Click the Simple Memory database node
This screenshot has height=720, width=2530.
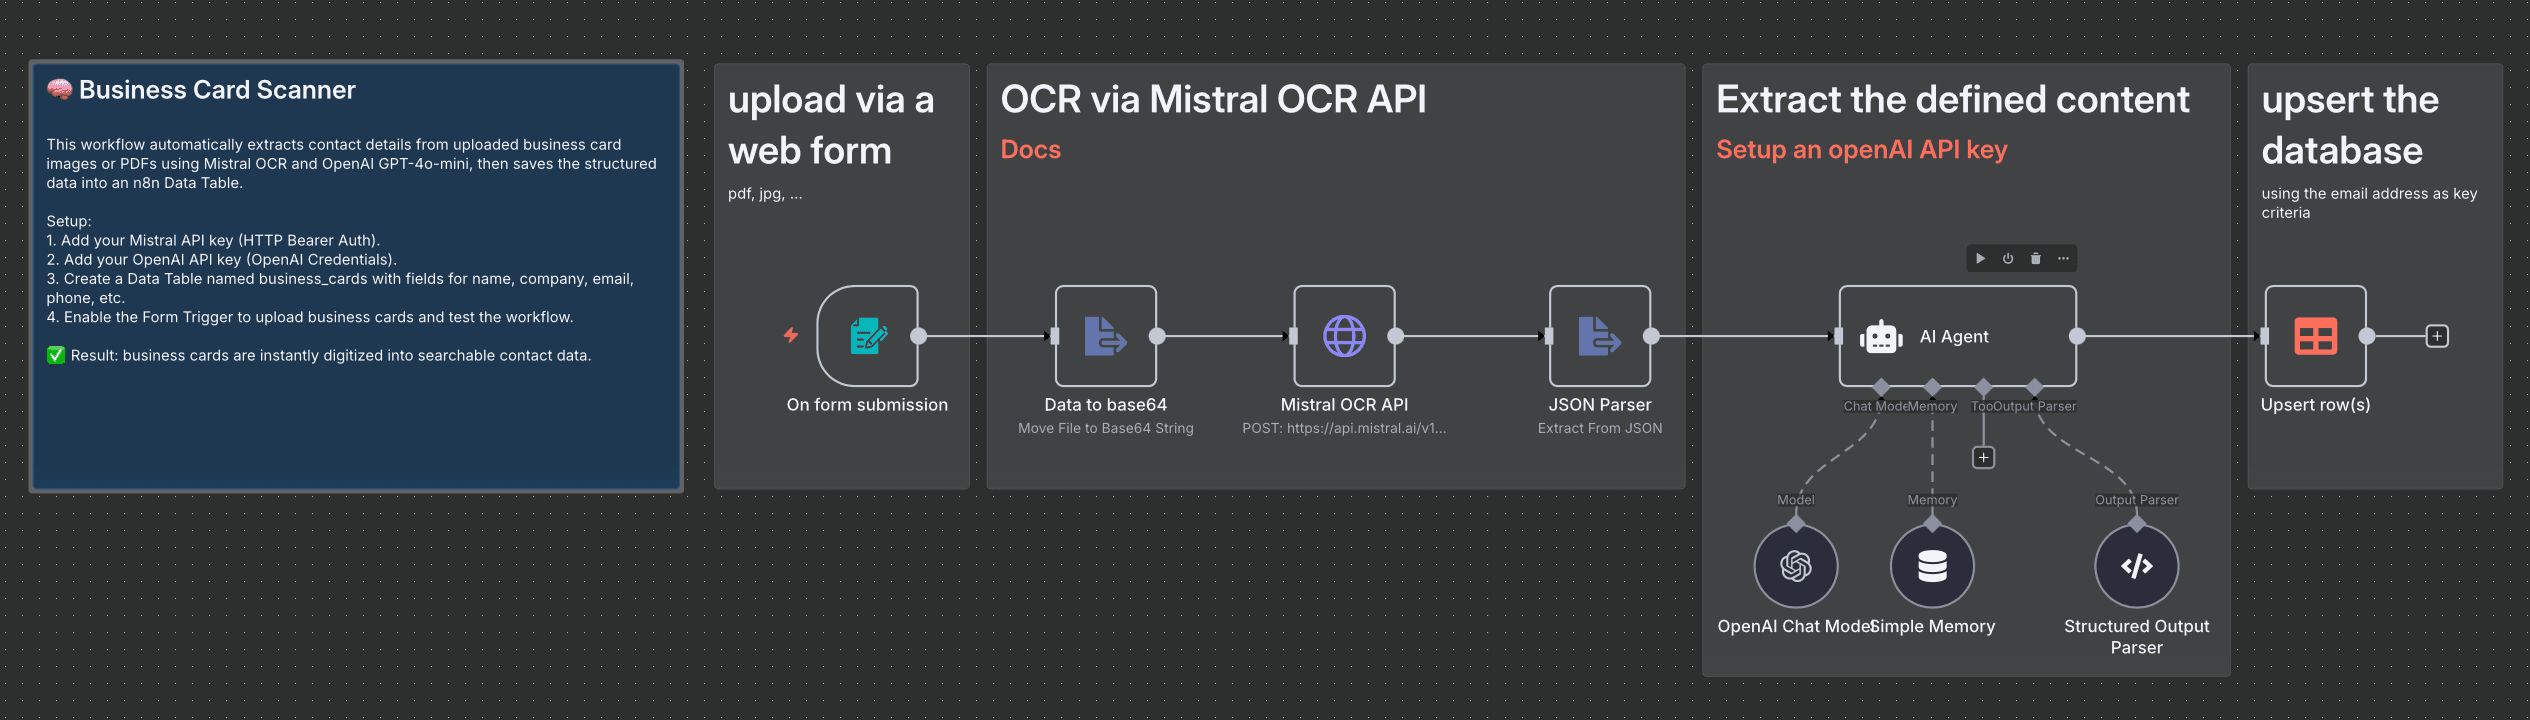[x=1932, y=566]
